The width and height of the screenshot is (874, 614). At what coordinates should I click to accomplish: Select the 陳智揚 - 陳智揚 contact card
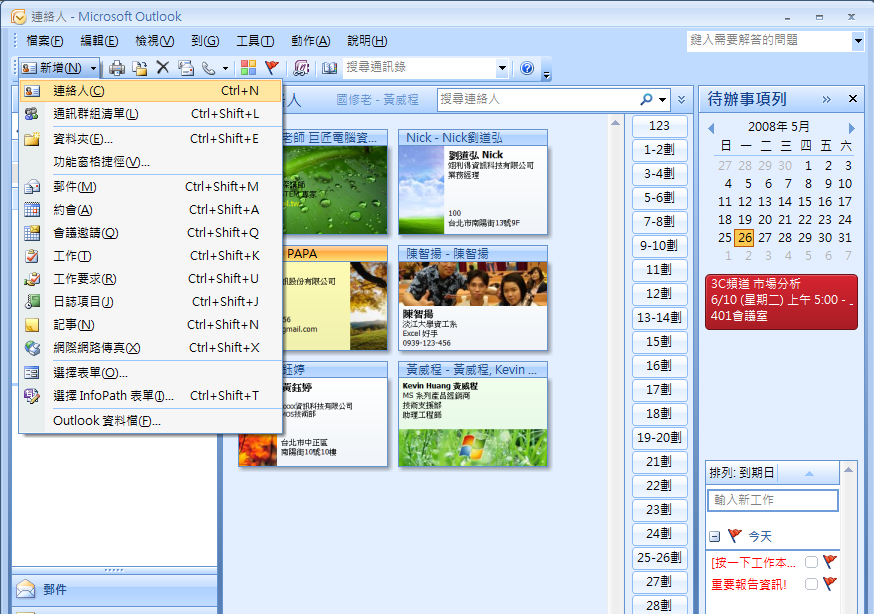pyautogui.click(x=473, y=298)
